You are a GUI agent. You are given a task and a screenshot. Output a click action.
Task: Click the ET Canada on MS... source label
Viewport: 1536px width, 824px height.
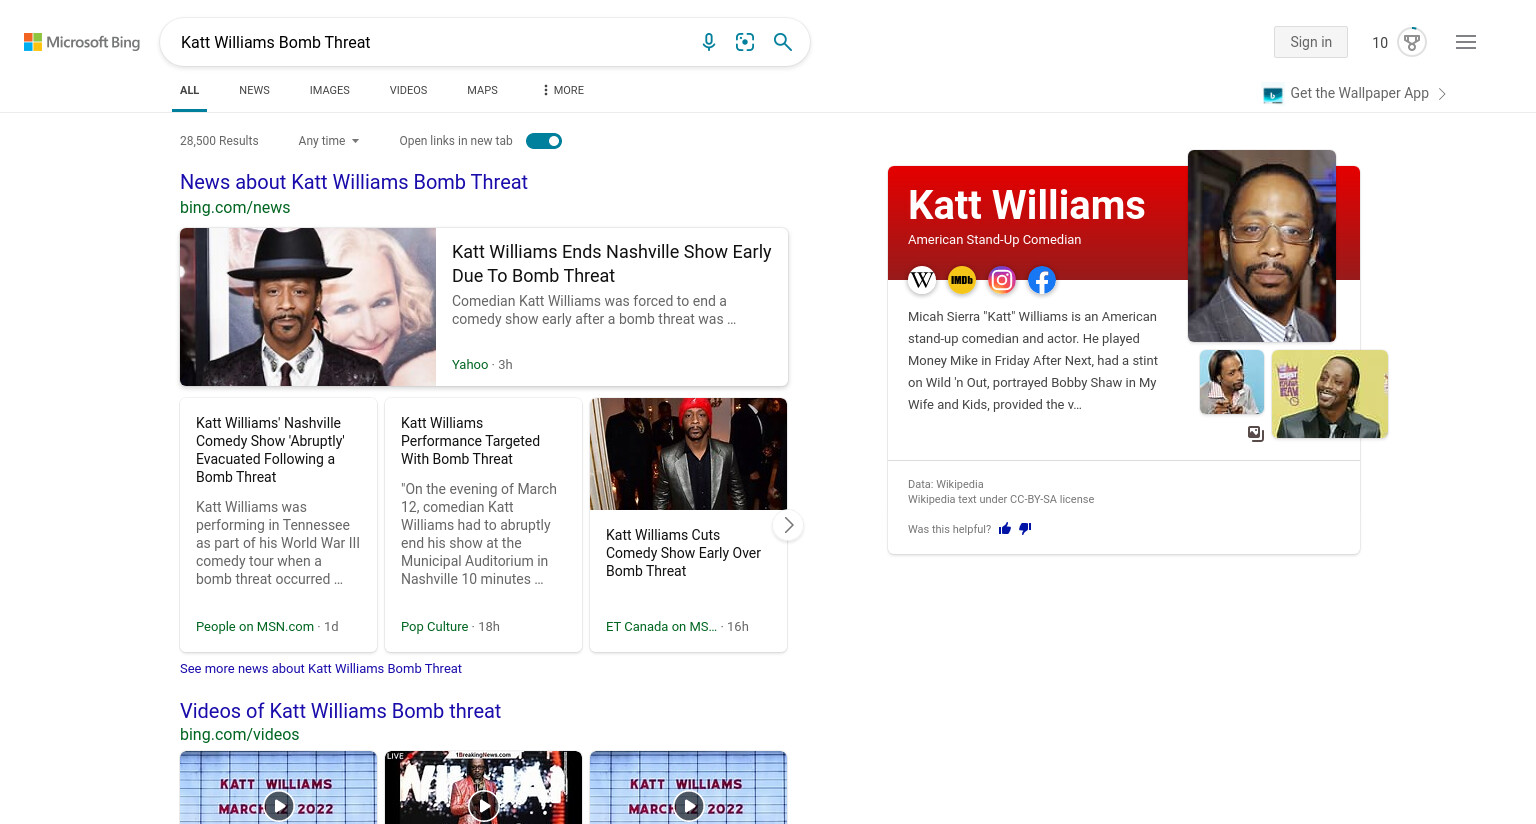(661, 627)
